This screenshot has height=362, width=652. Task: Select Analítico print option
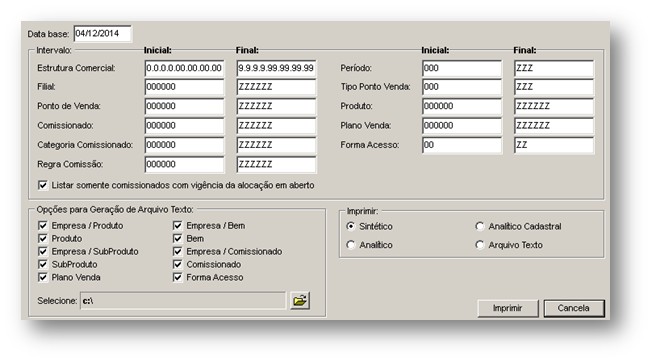coord(351,245)
